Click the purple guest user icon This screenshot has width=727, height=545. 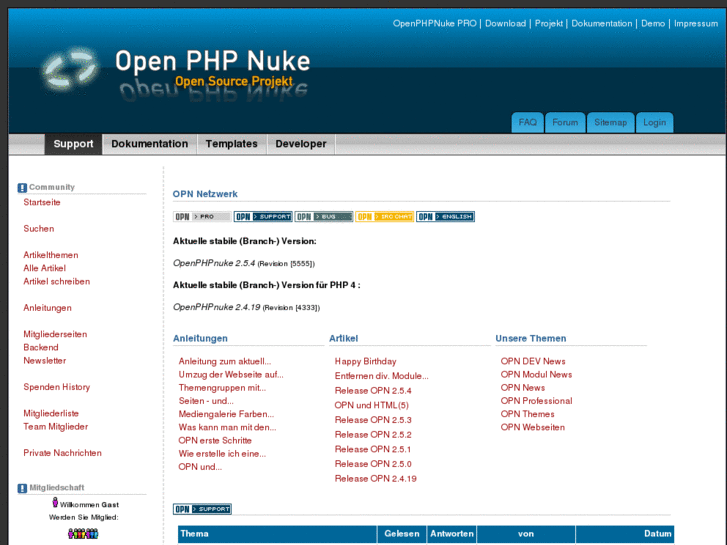point(54,505)
